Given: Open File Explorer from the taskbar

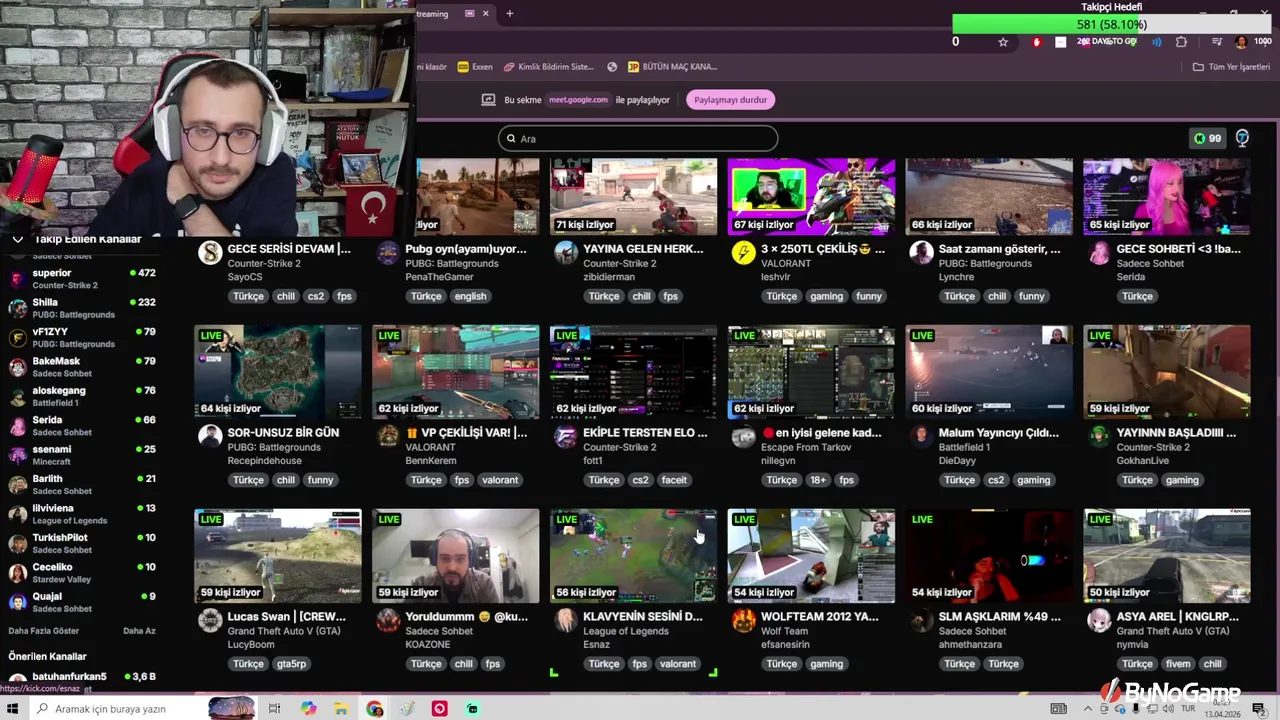Looking at the screenshot, I should [341, 709].
